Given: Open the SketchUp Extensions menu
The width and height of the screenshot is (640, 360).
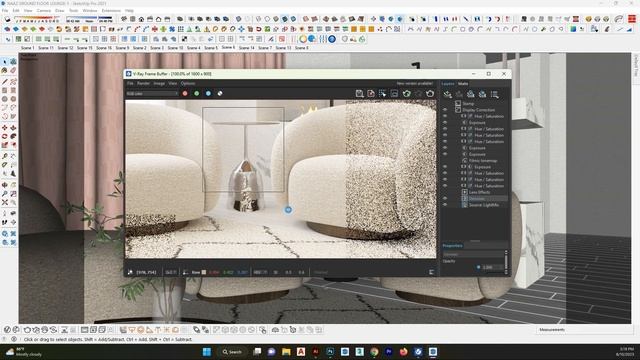Looking at the screenshot, I should point(111,11).
